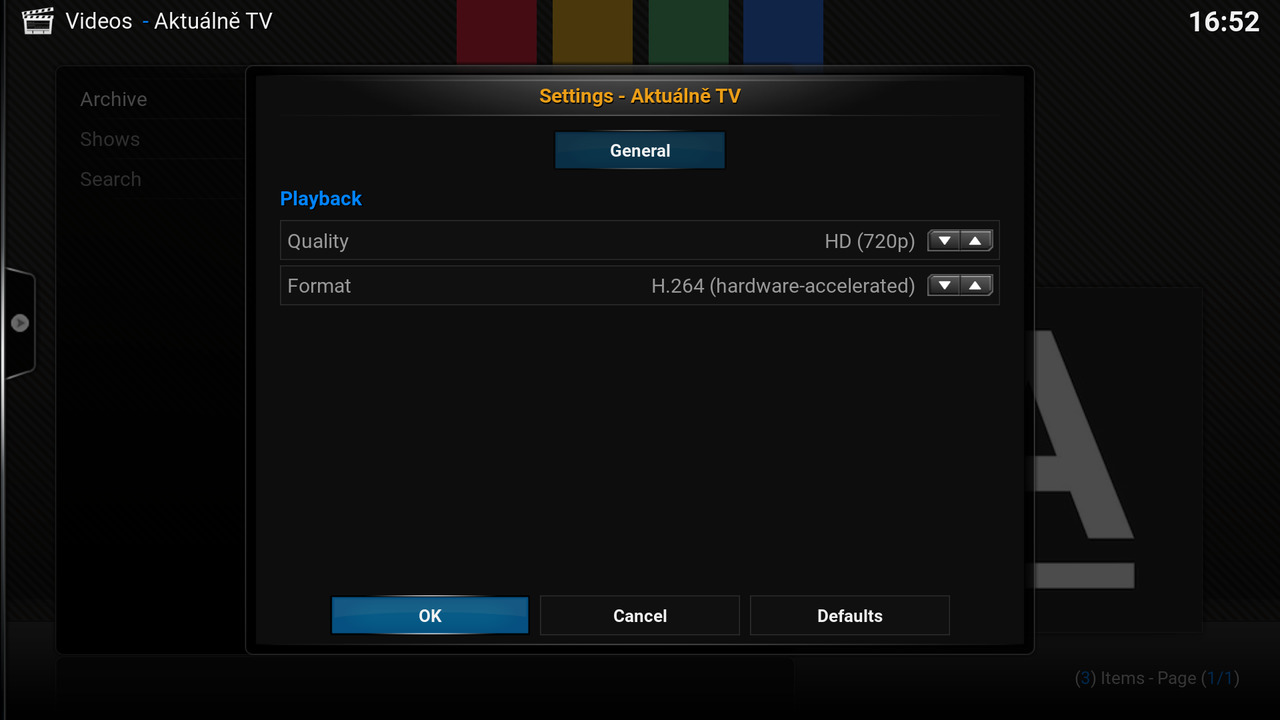The width and height of the screenshot is (1280, 720).
Task: Confirm settings with the OK button
Action: (430, 616)
